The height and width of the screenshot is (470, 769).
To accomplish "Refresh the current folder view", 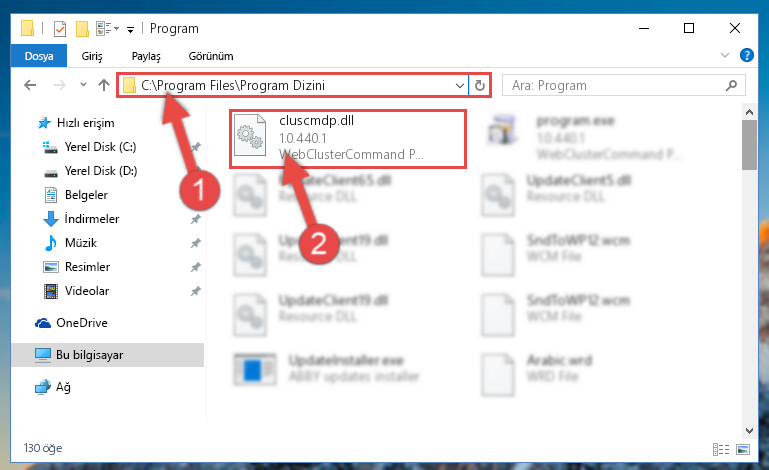I will coord(480,85).
